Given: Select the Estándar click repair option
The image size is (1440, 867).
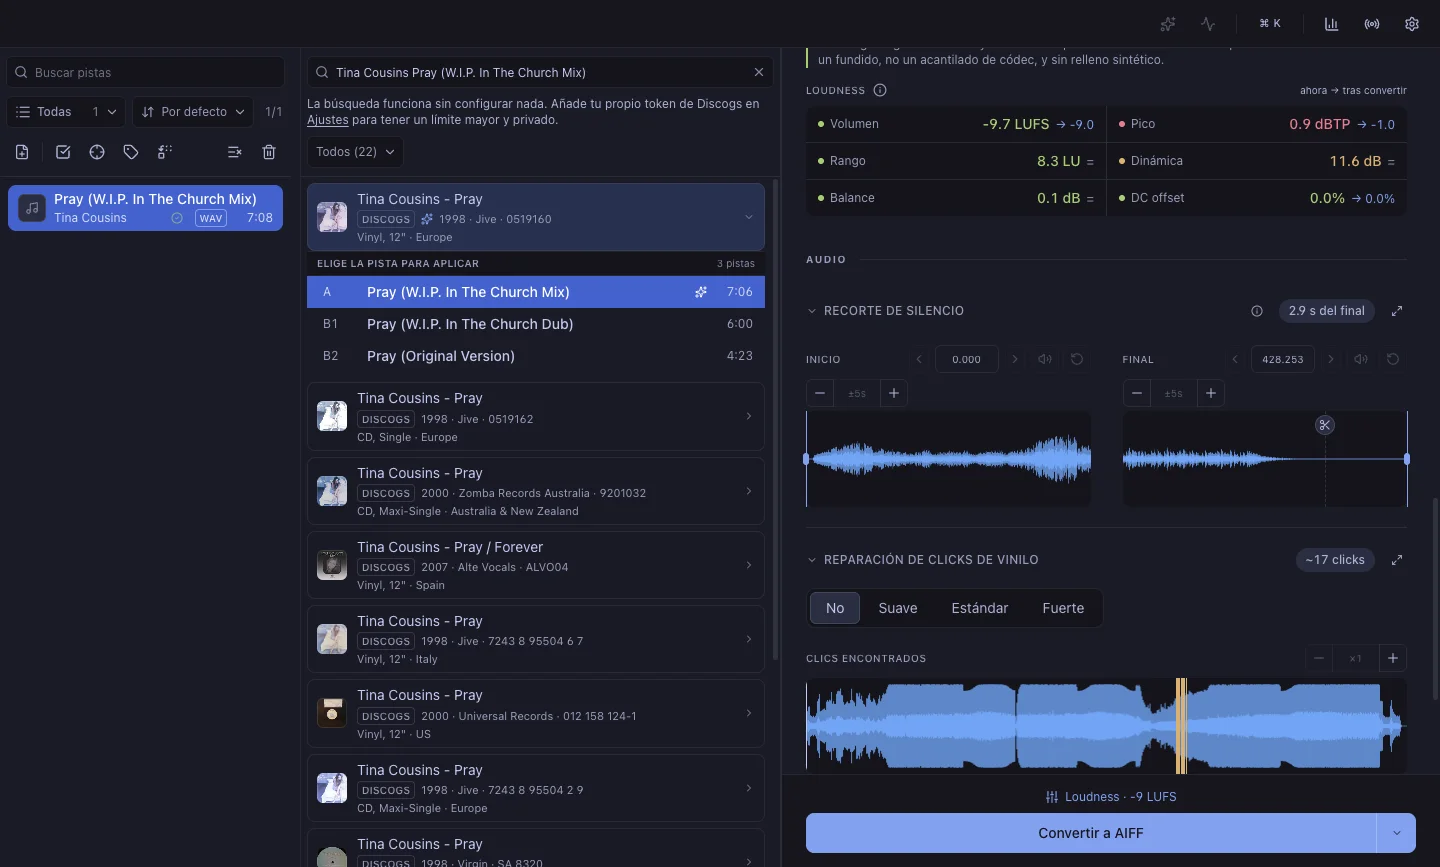Looking at the screenshot, I should tap(980, 608).
